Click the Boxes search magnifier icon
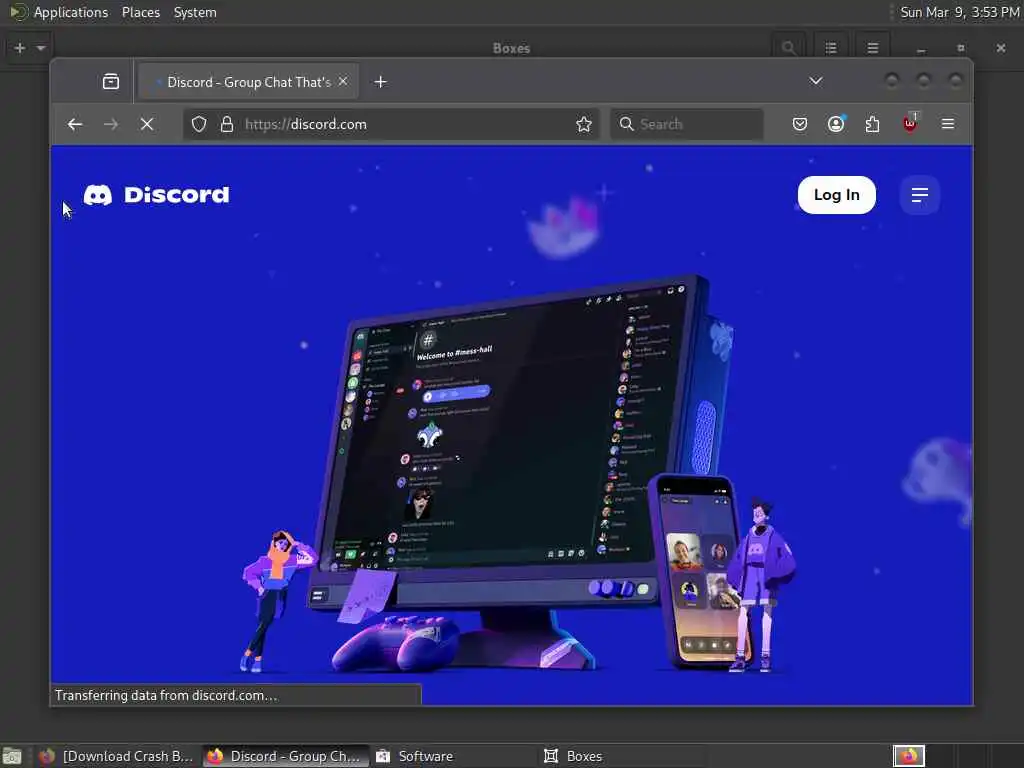The height and width of the screenshot is (768, 1024). 789,48
